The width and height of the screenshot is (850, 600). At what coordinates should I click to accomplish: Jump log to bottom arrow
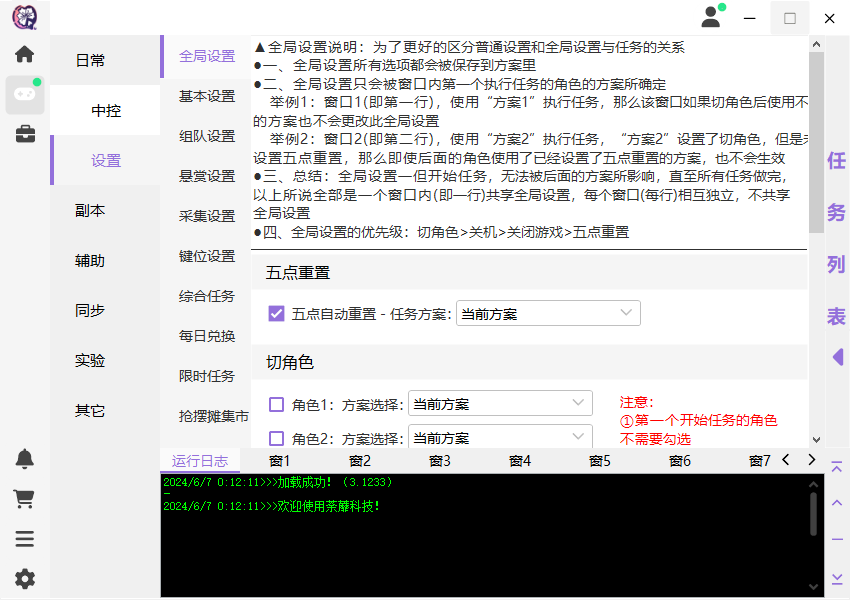pos(837,578)
